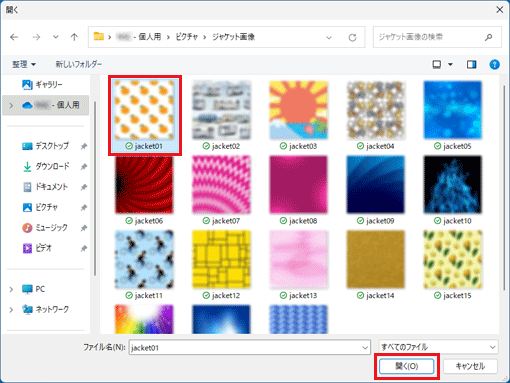The height and width of the screenshot is (383, 510).
Task: Change the view layout icon
Action: point(437,64)
